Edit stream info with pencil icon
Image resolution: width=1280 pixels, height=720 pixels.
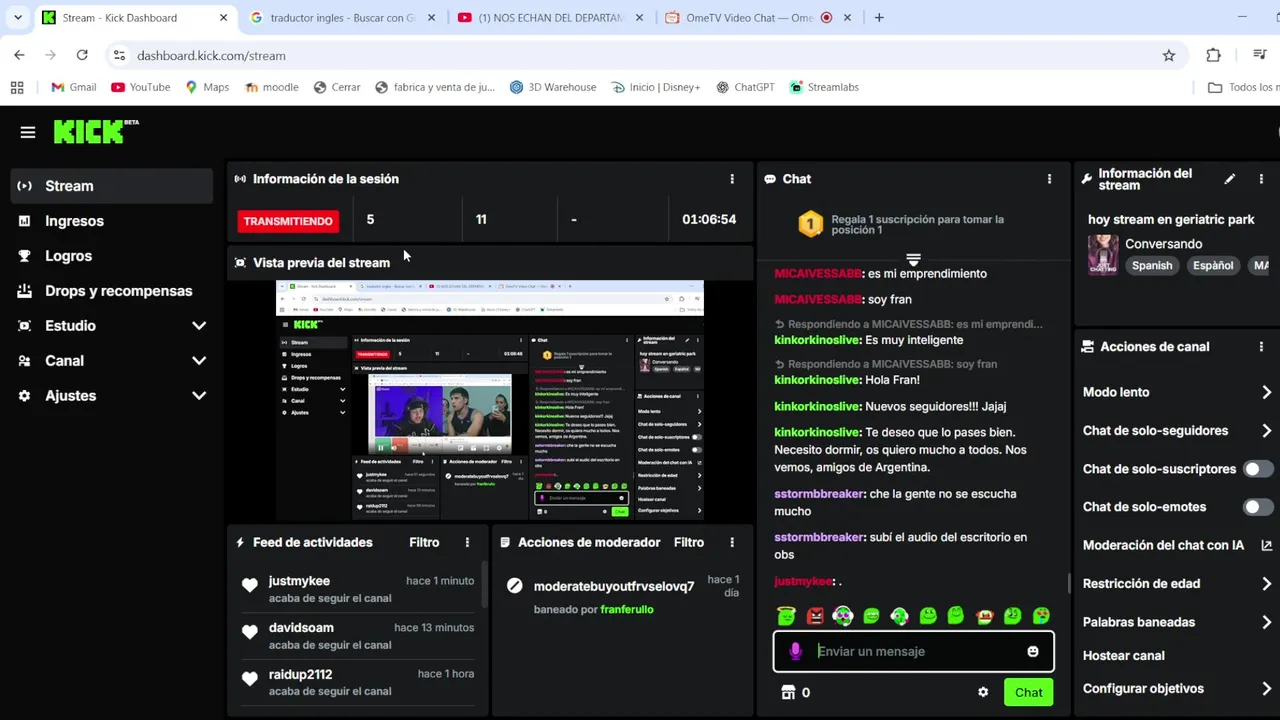coord(1230,179)
